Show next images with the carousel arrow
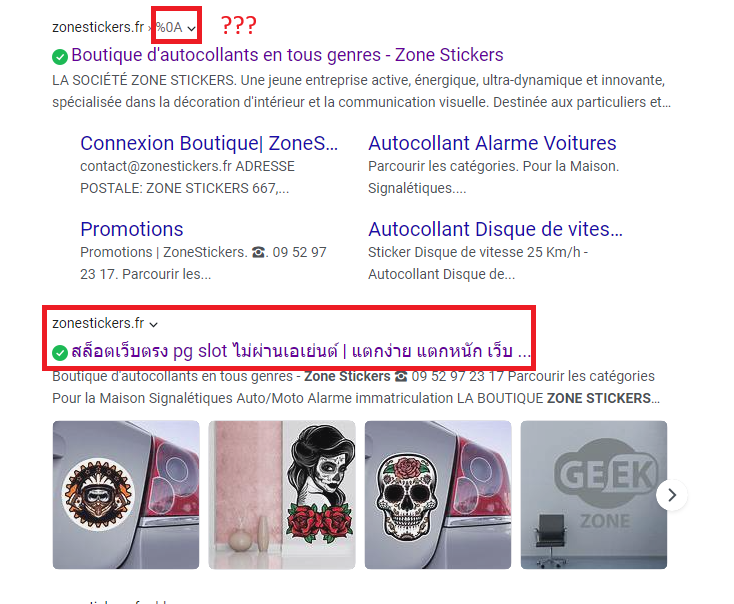Screen dimensions: 734x604 (x=672, y=495)
